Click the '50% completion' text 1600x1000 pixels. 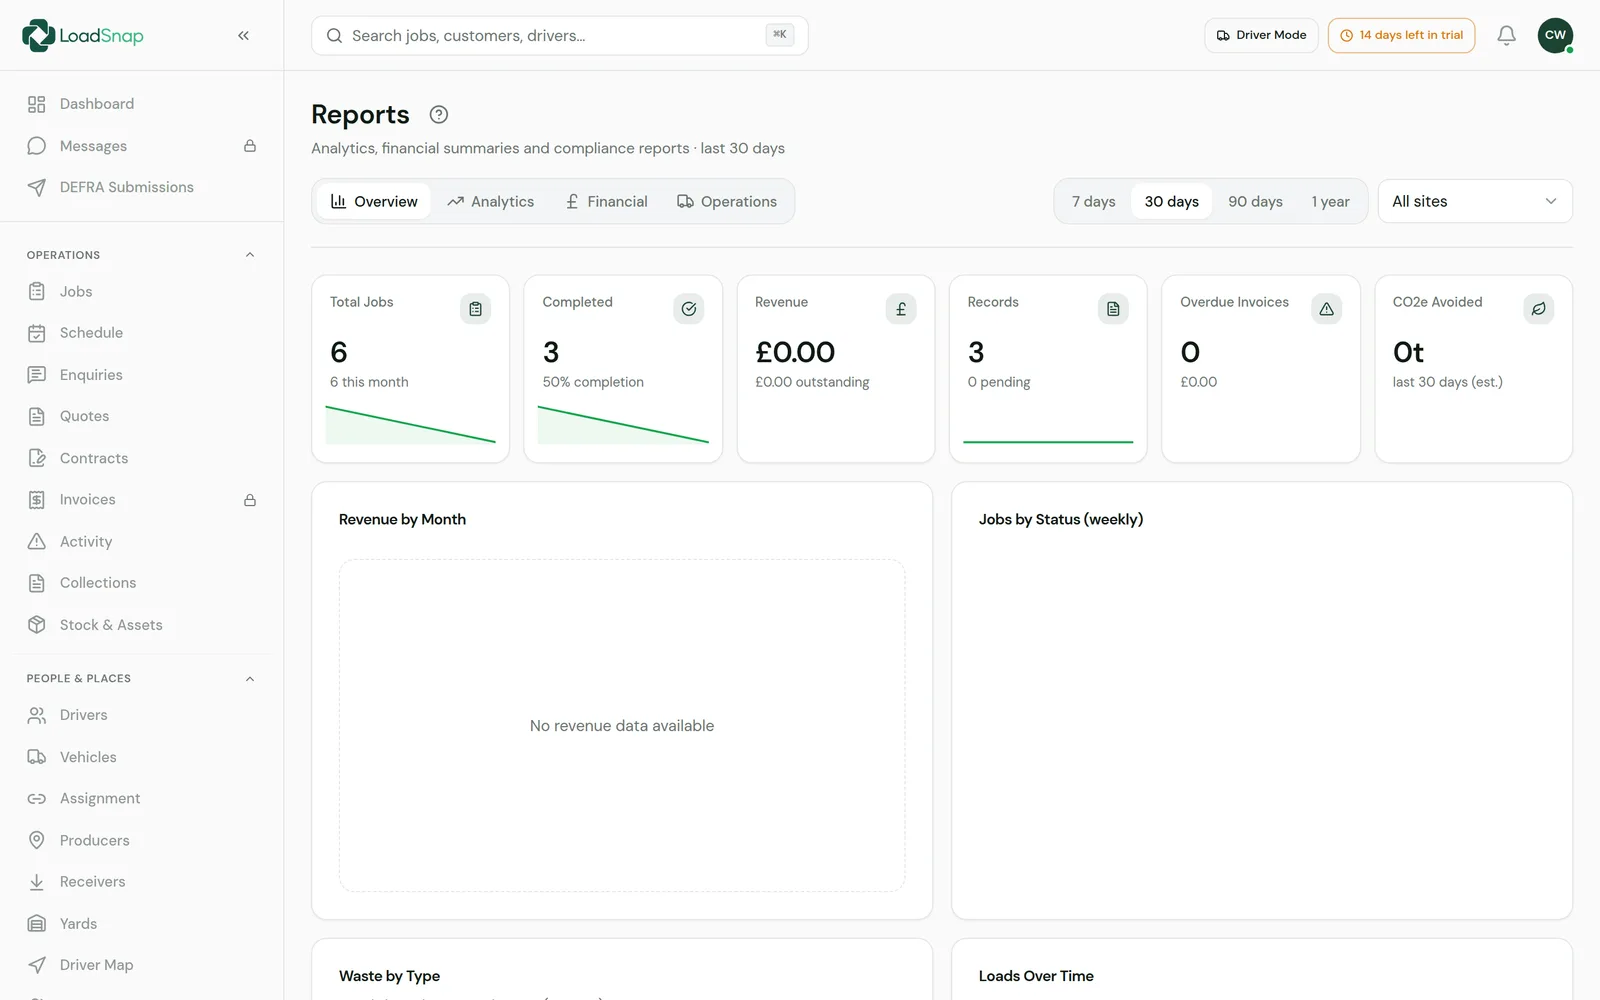(x=593, y=382)
